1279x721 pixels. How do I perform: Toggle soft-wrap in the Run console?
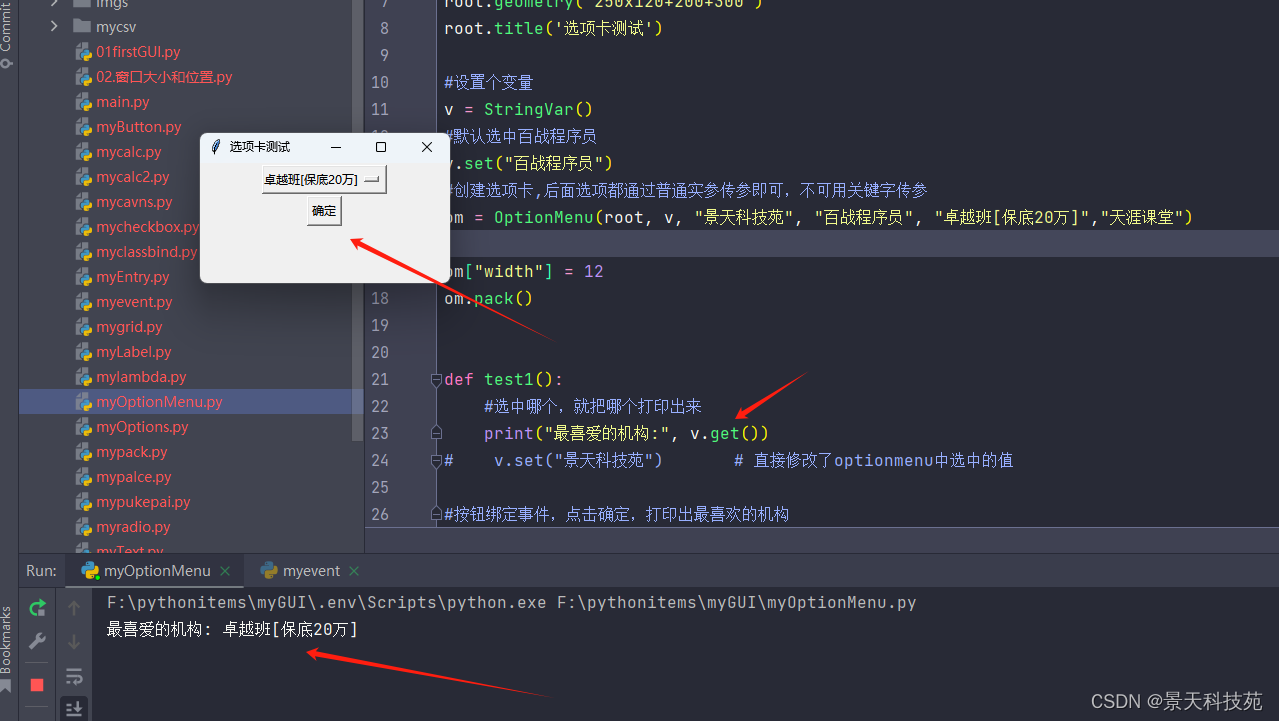tap(74, 676)
